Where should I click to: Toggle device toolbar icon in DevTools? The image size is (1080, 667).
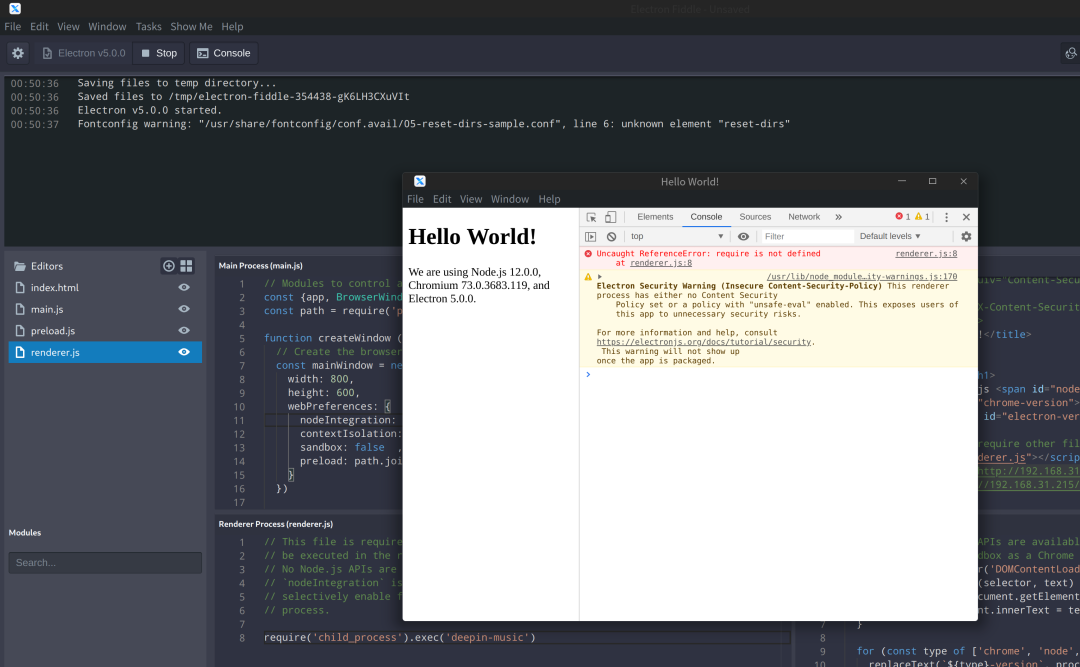coord(610,217)
